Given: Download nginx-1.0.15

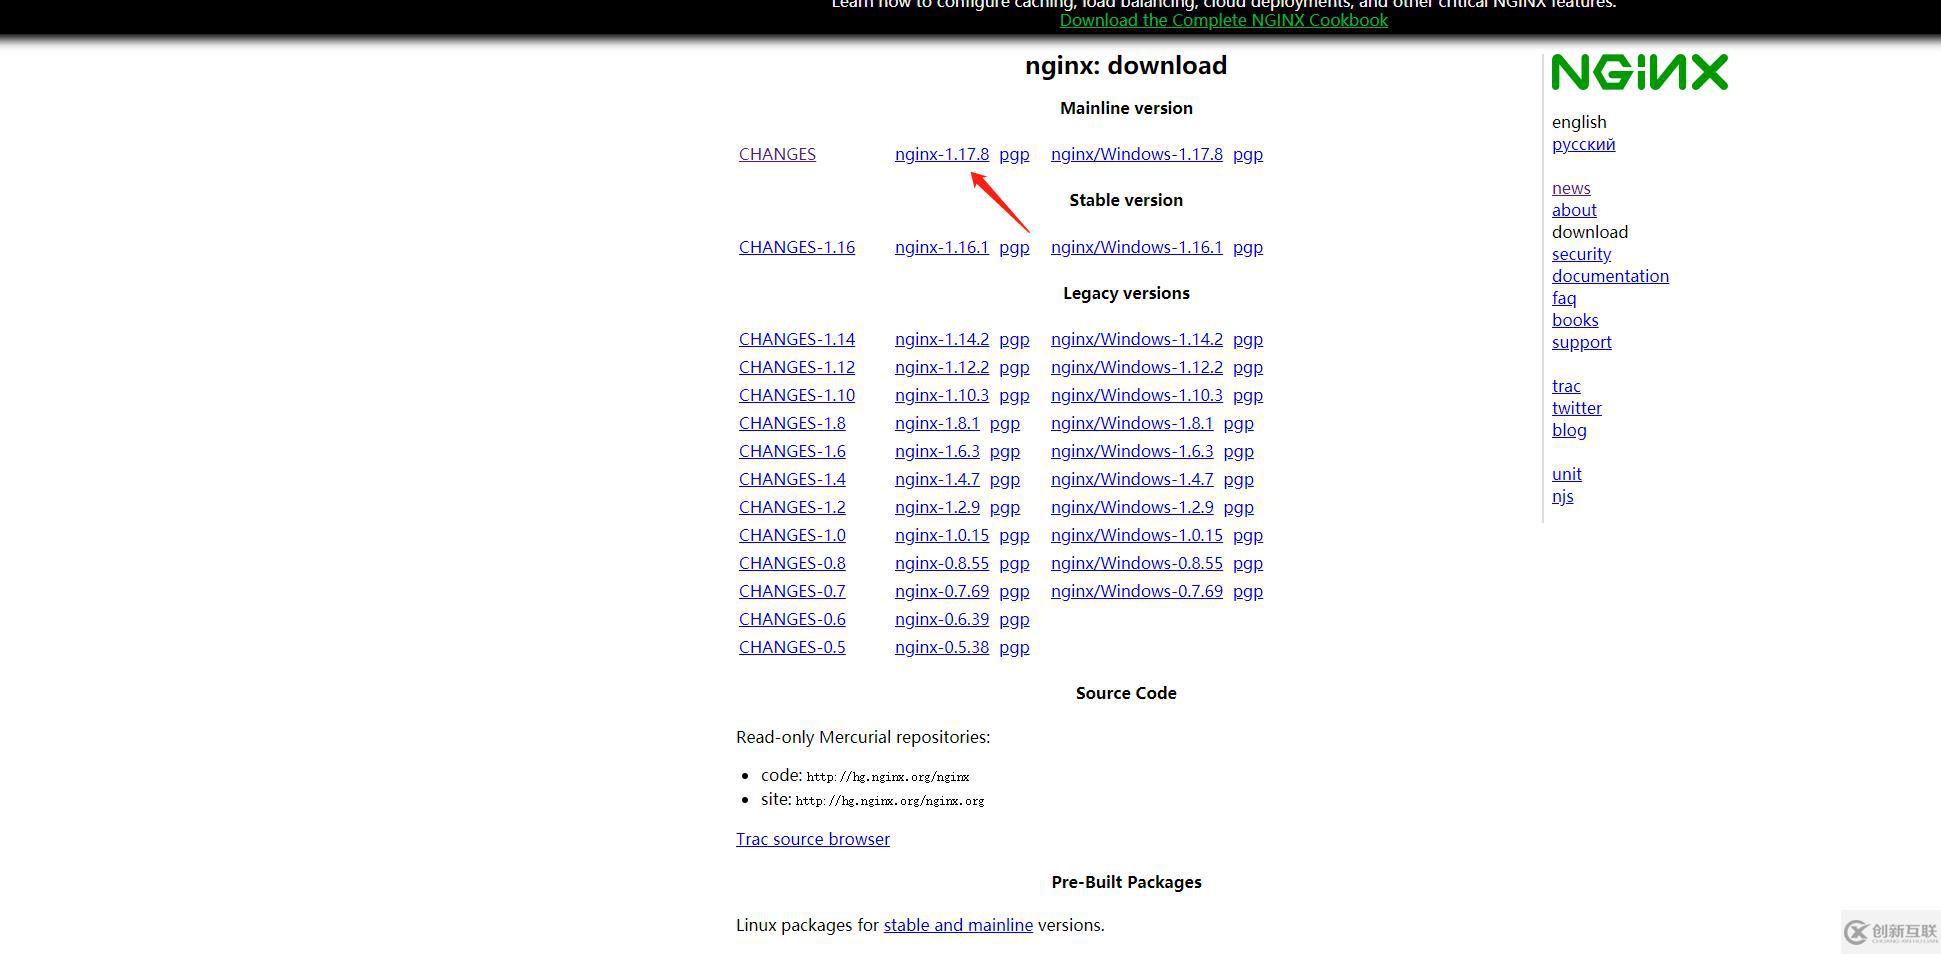Looking at the screenshot, I should coord(942,535).
